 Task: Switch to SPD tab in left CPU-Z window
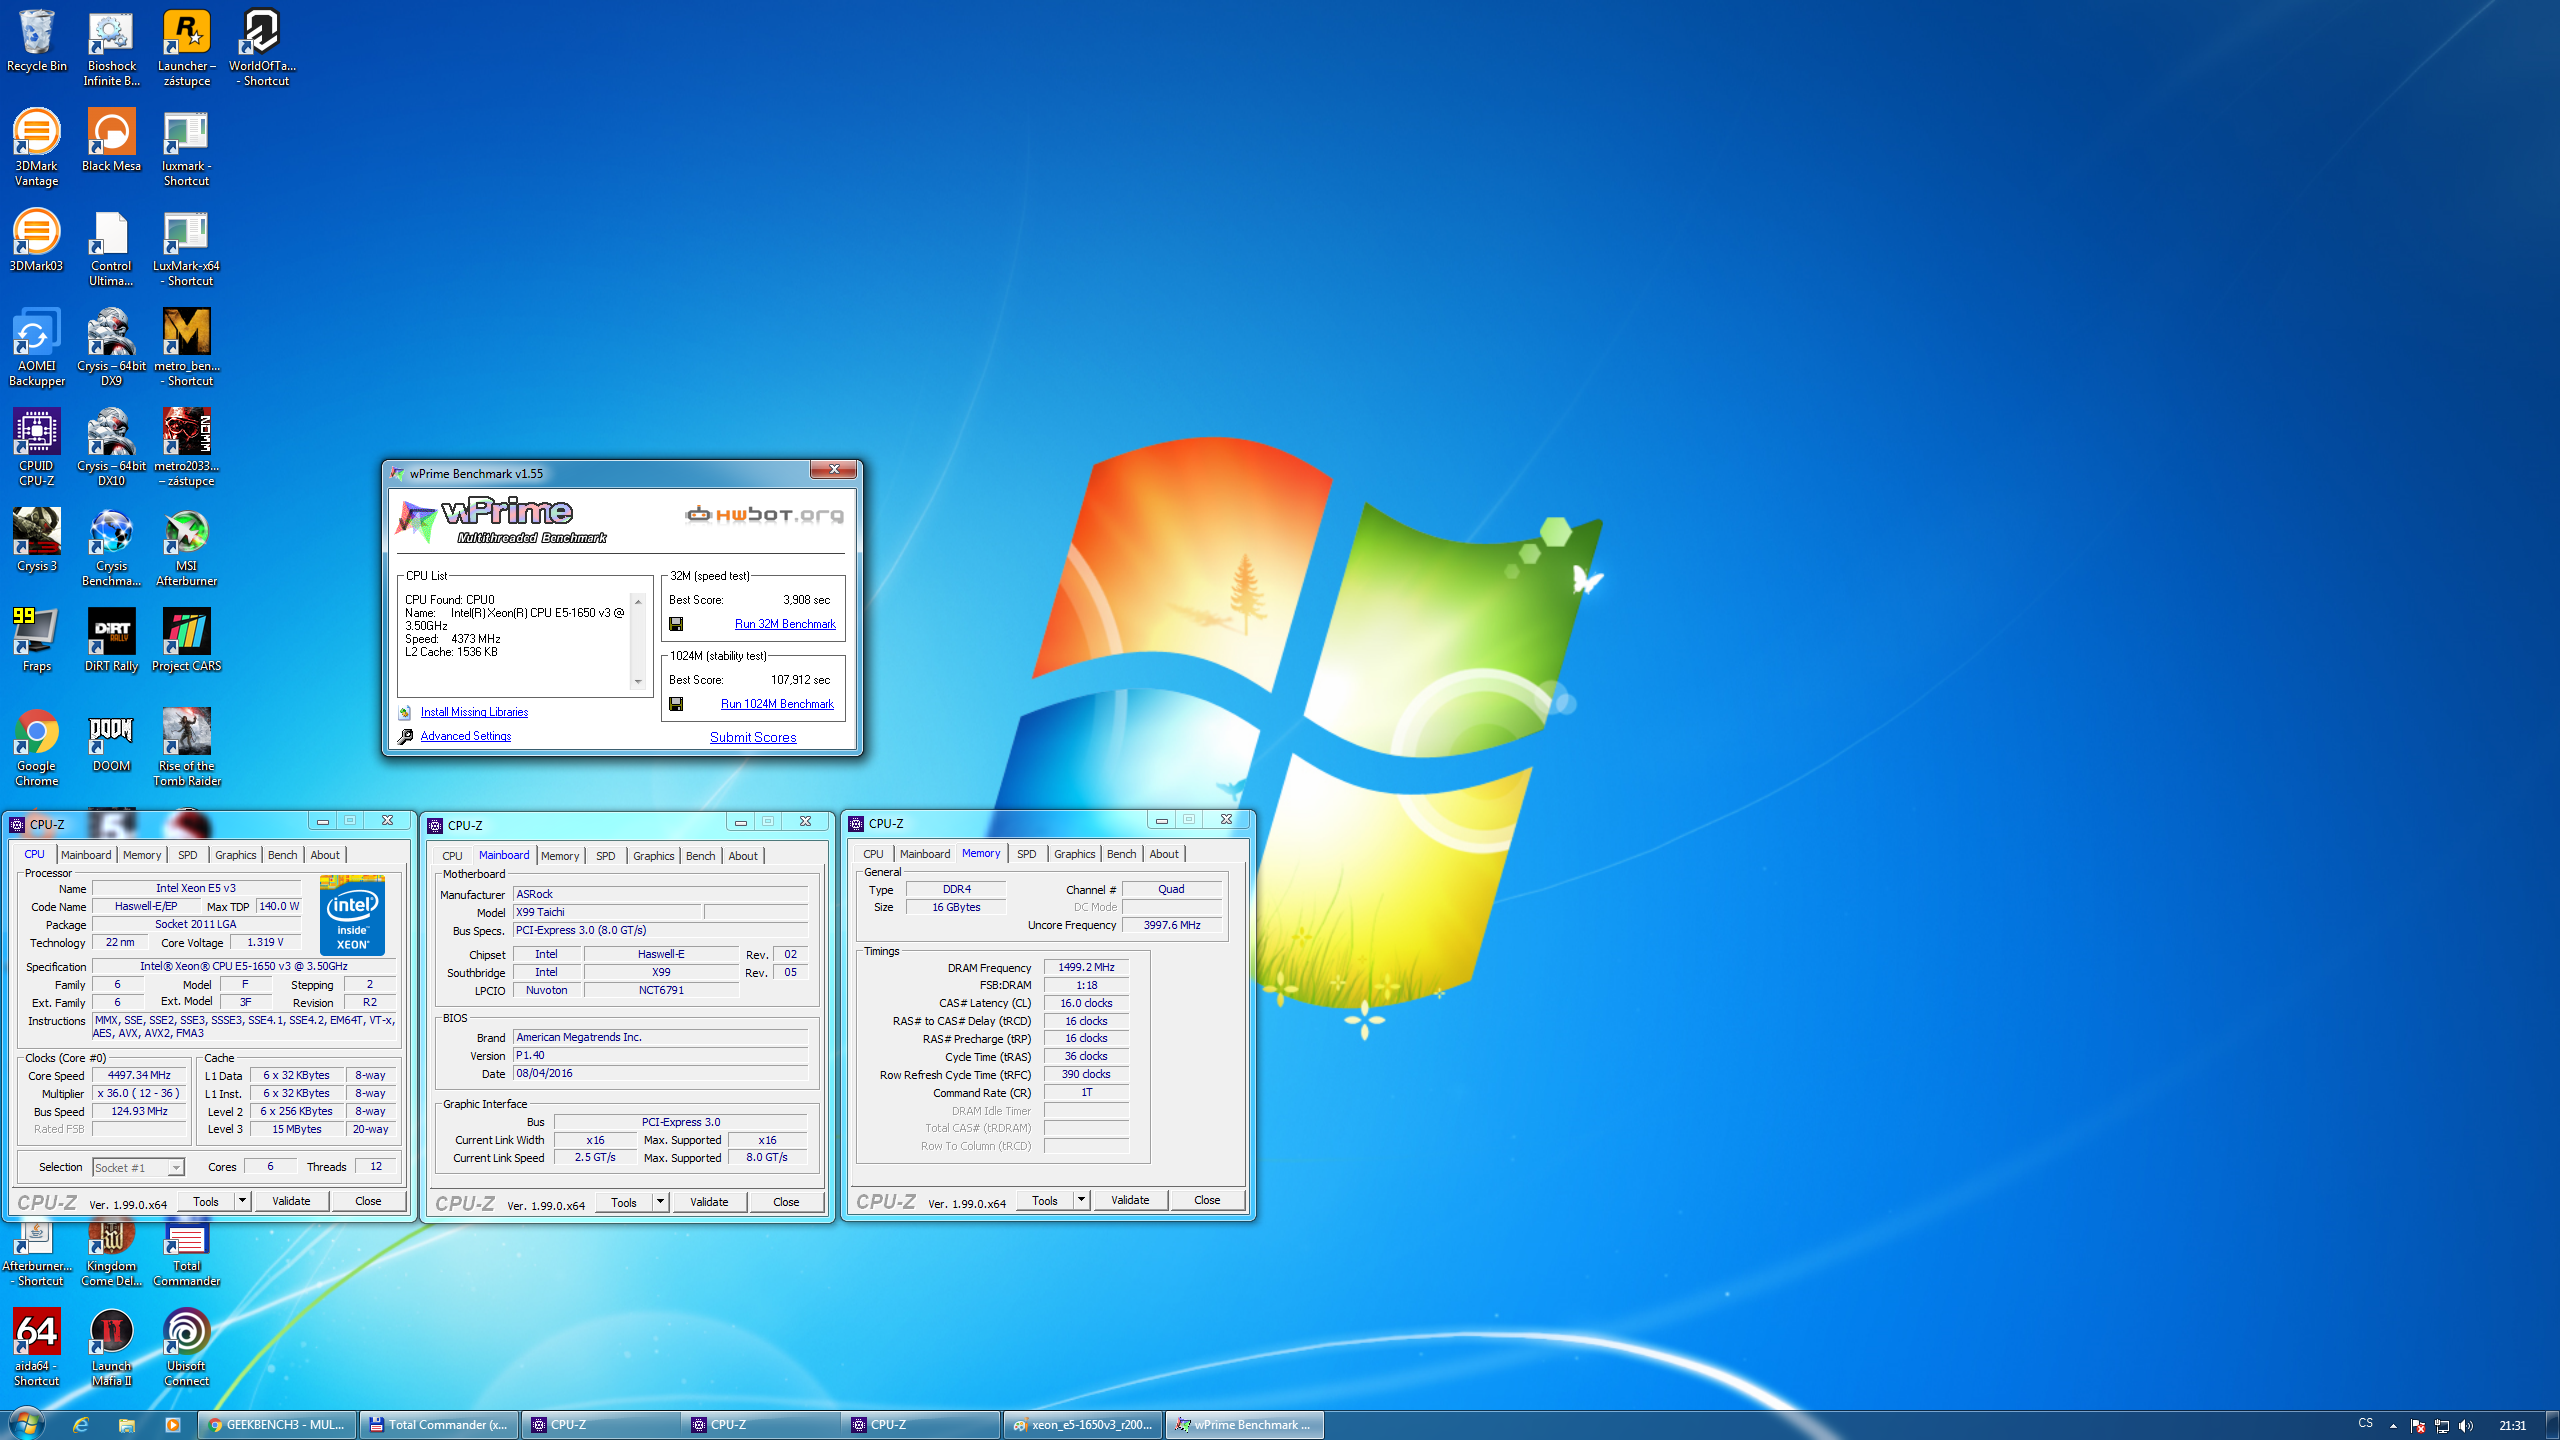pyautogui.click(x=187, y=855)
